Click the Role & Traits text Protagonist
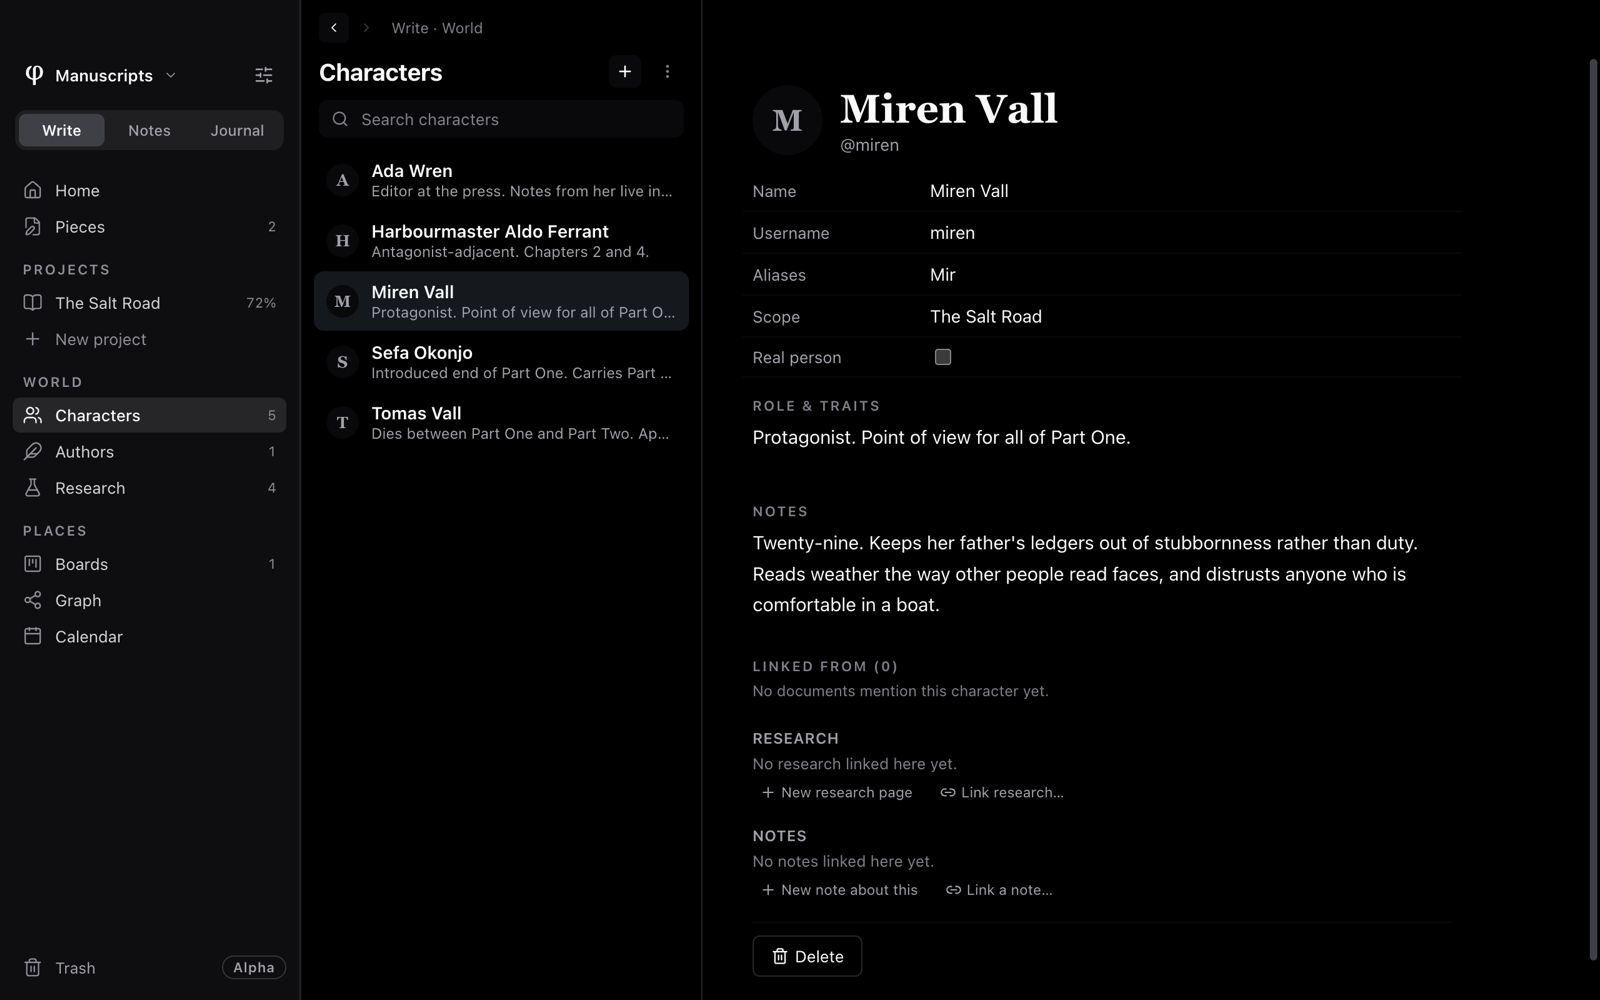1600x1000 pixels. pos(941,438)
